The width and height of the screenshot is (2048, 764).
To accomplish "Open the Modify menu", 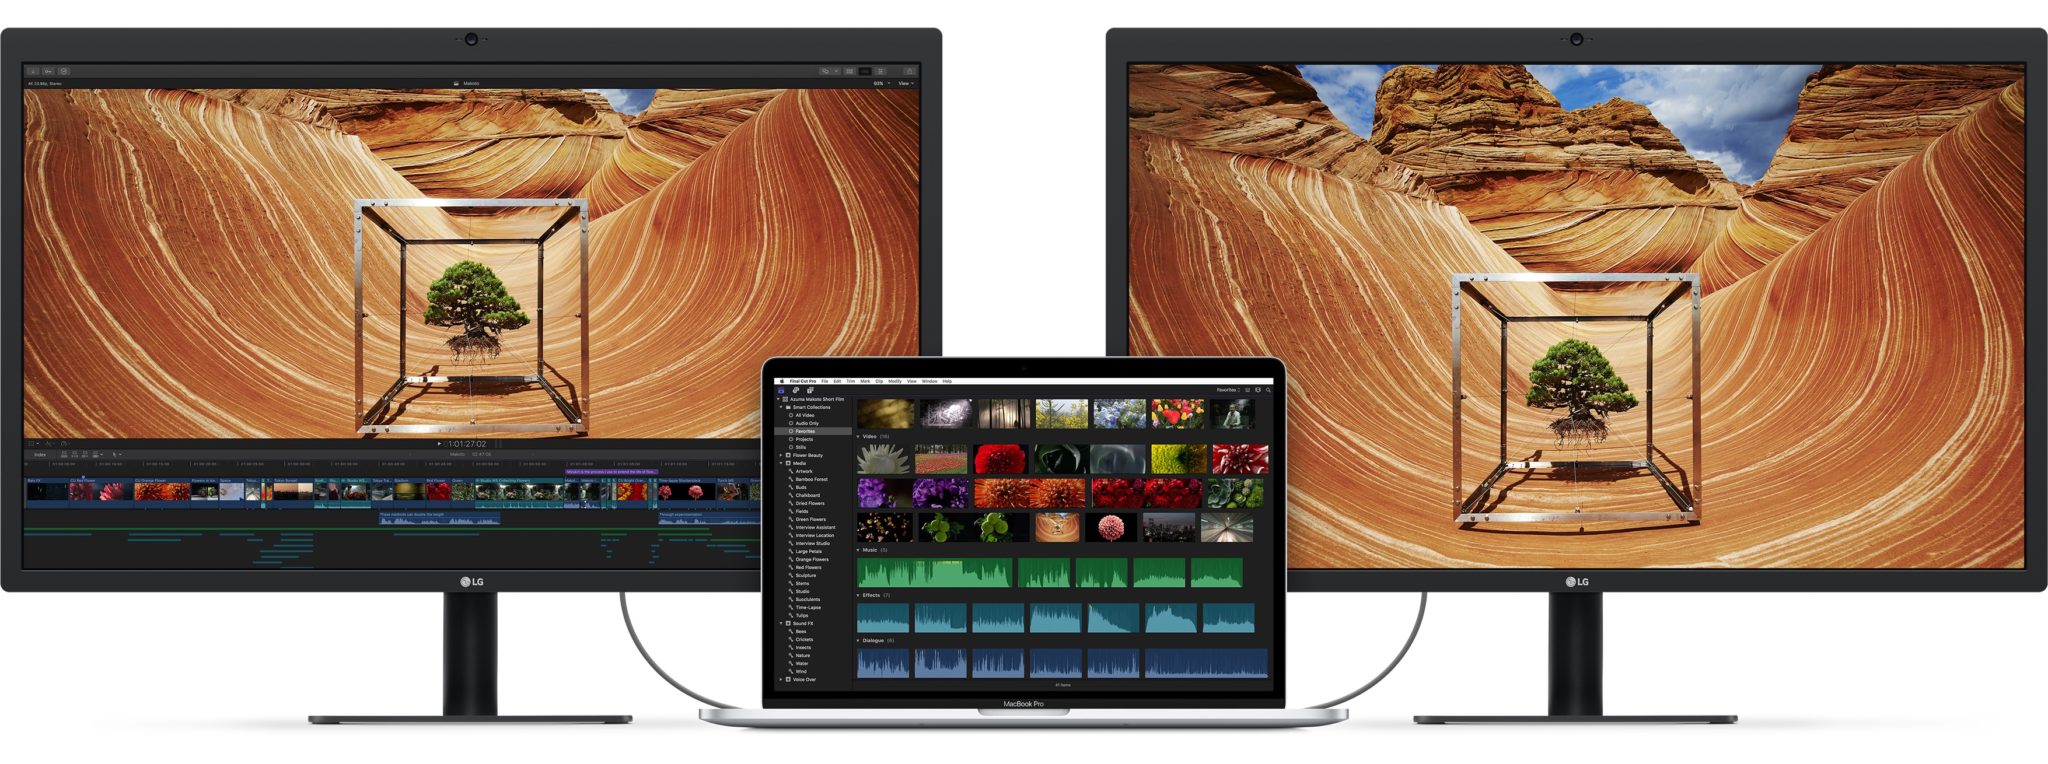I will coord(895,381).
